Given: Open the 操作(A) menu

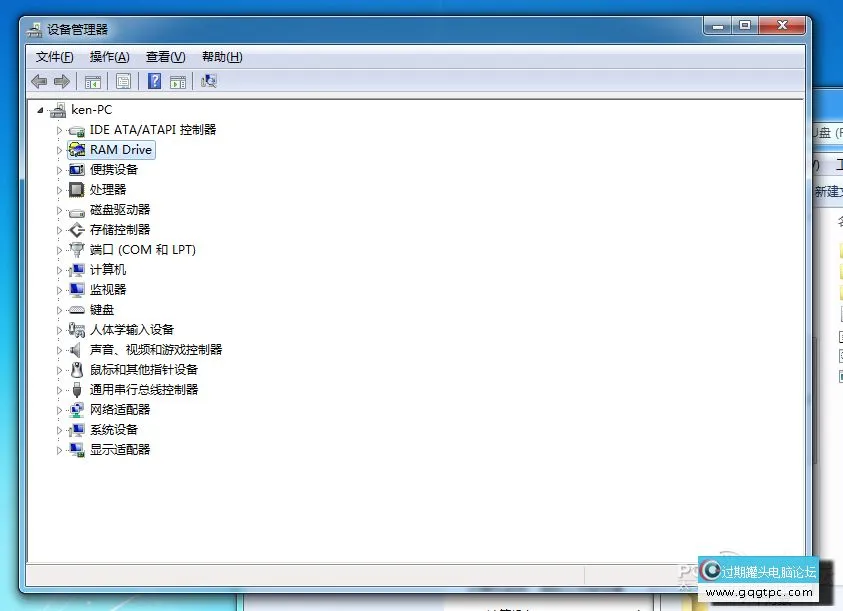Looking at the screenshot, I should [x=109, y=57].
